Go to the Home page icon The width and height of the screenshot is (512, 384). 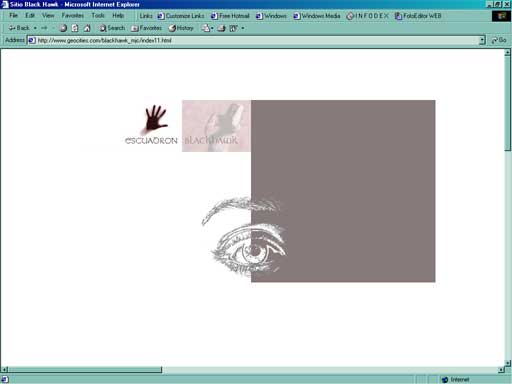tap(87, 28)
